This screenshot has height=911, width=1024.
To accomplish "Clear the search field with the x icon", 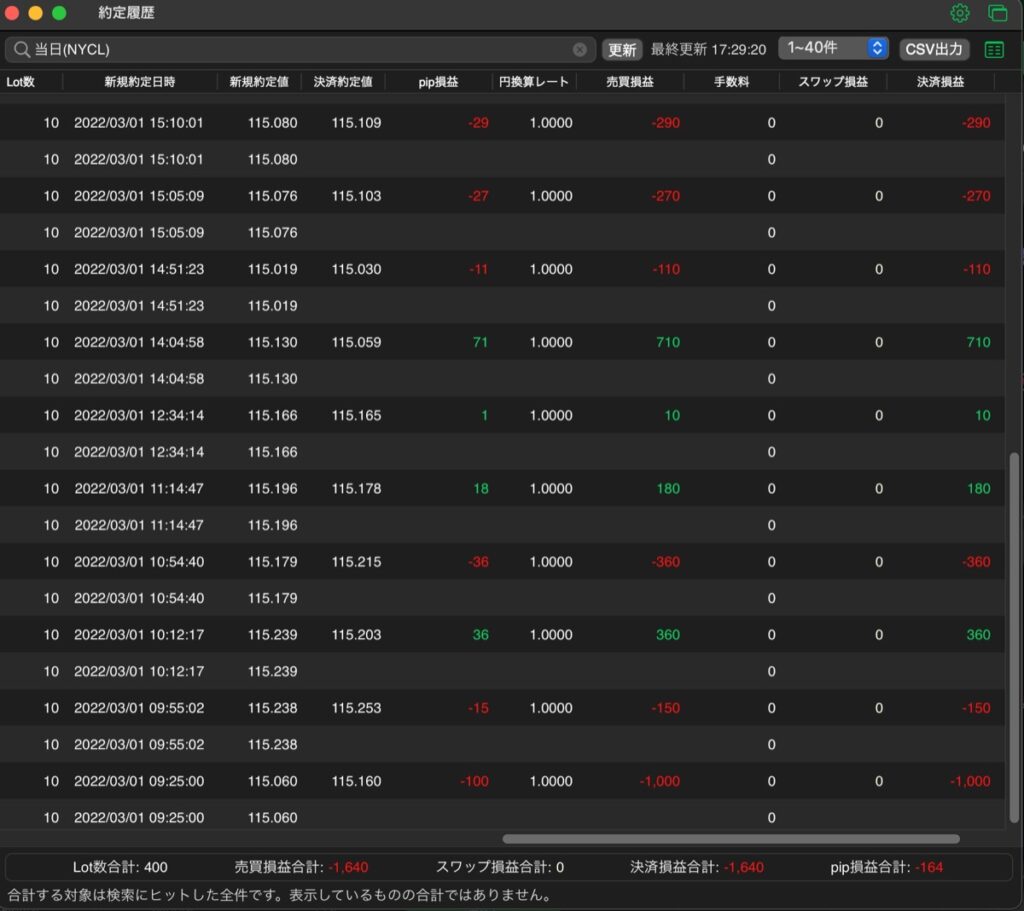I will tap(579, 50).
